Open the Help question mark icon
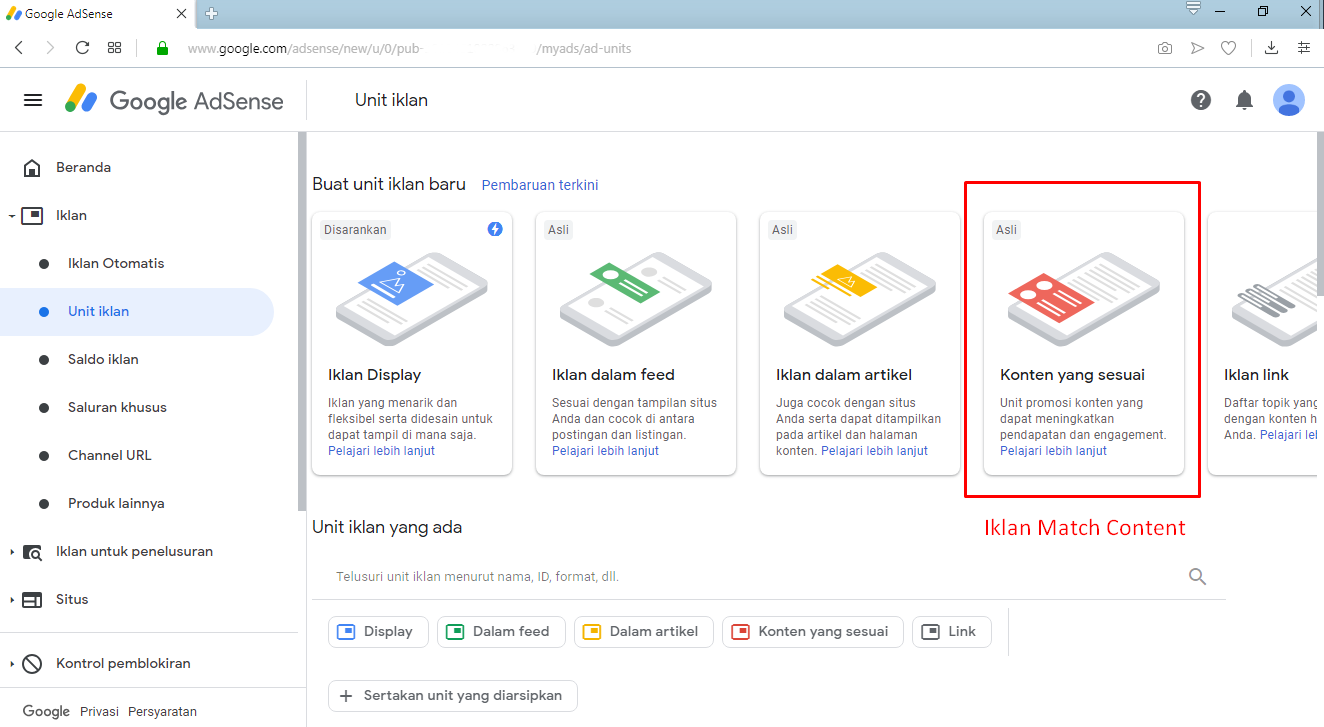 click(x=1201, y=100)
